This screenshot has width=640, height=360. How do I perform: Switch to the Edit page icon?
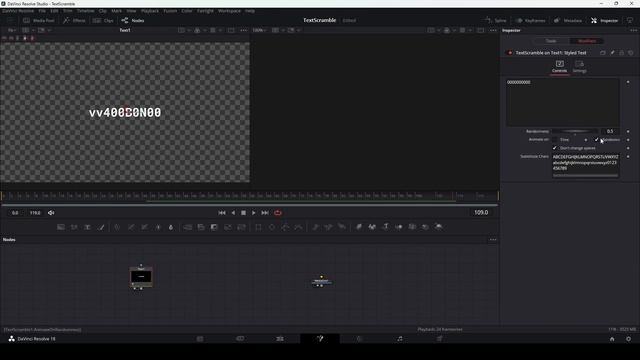[280, 338]
